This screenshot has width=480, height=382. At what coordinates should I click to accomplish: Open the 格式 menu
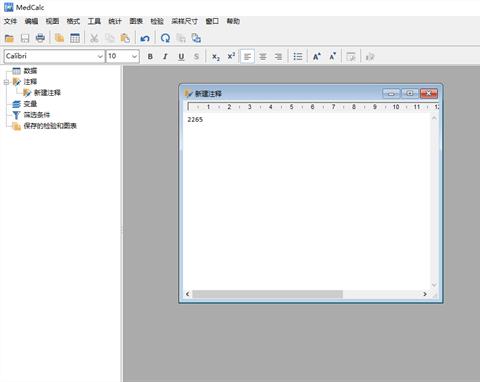pyautogui.click(x=73, y=21)
